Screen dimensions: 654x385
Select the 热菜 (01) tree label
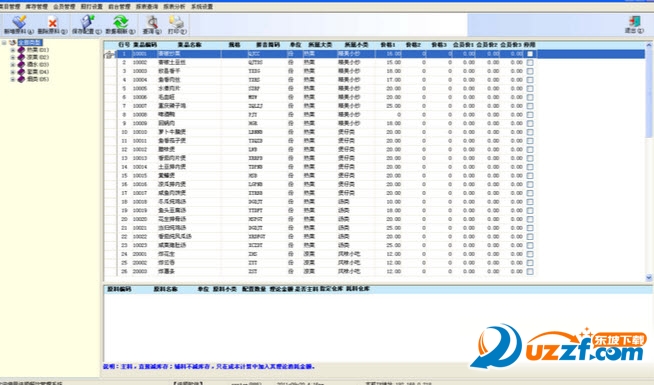coord(38,50)
